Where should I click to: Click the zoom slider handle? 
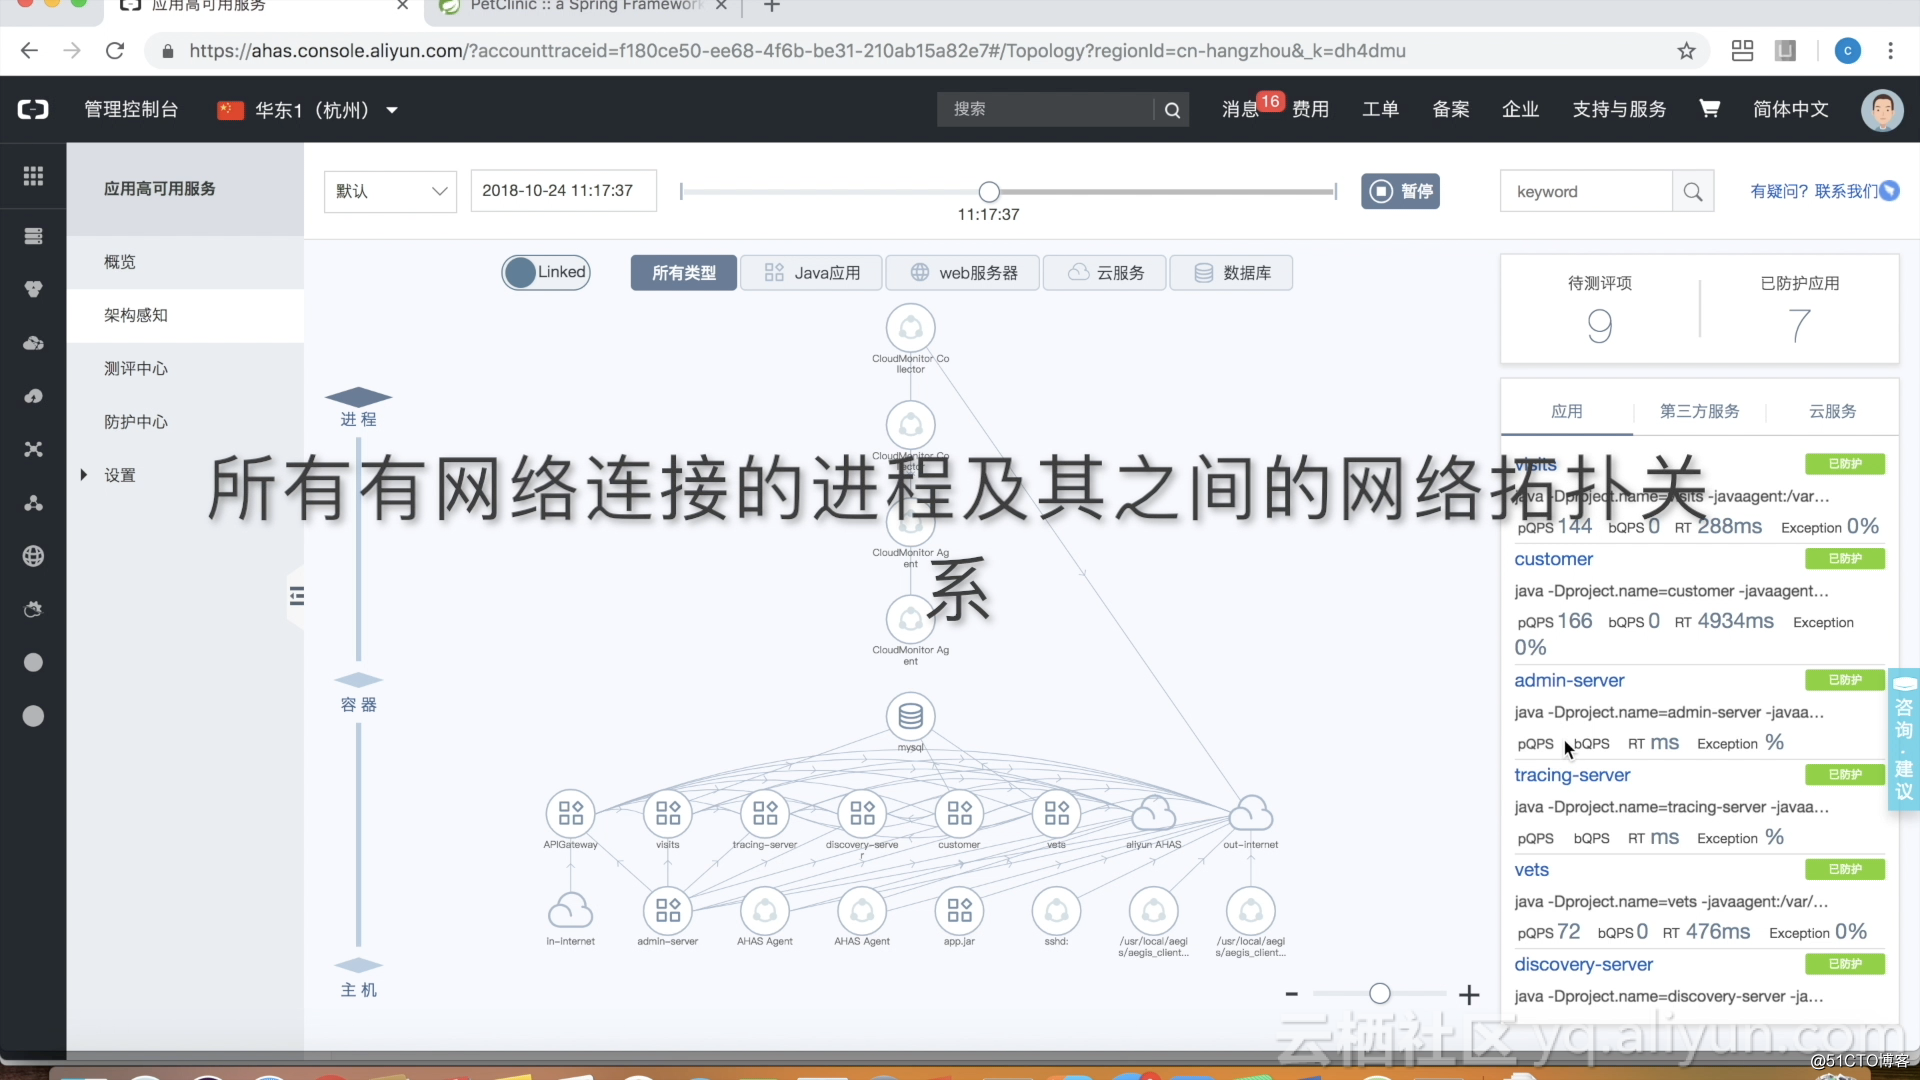click(1380, 993)
